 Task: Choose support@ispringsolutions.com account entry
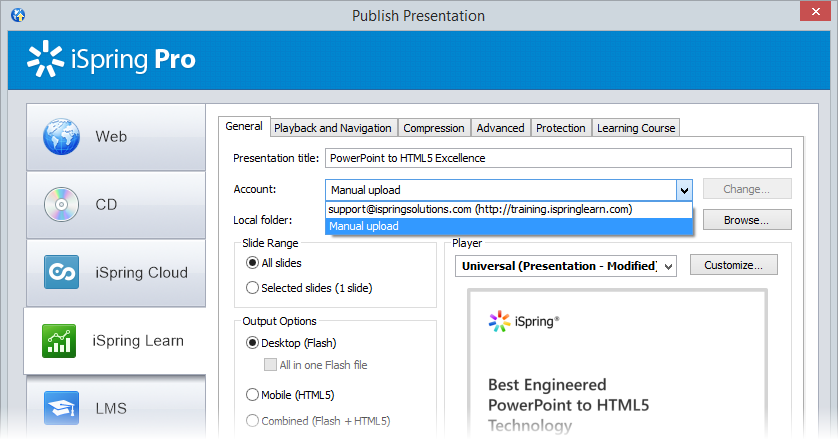pos(509,209)
